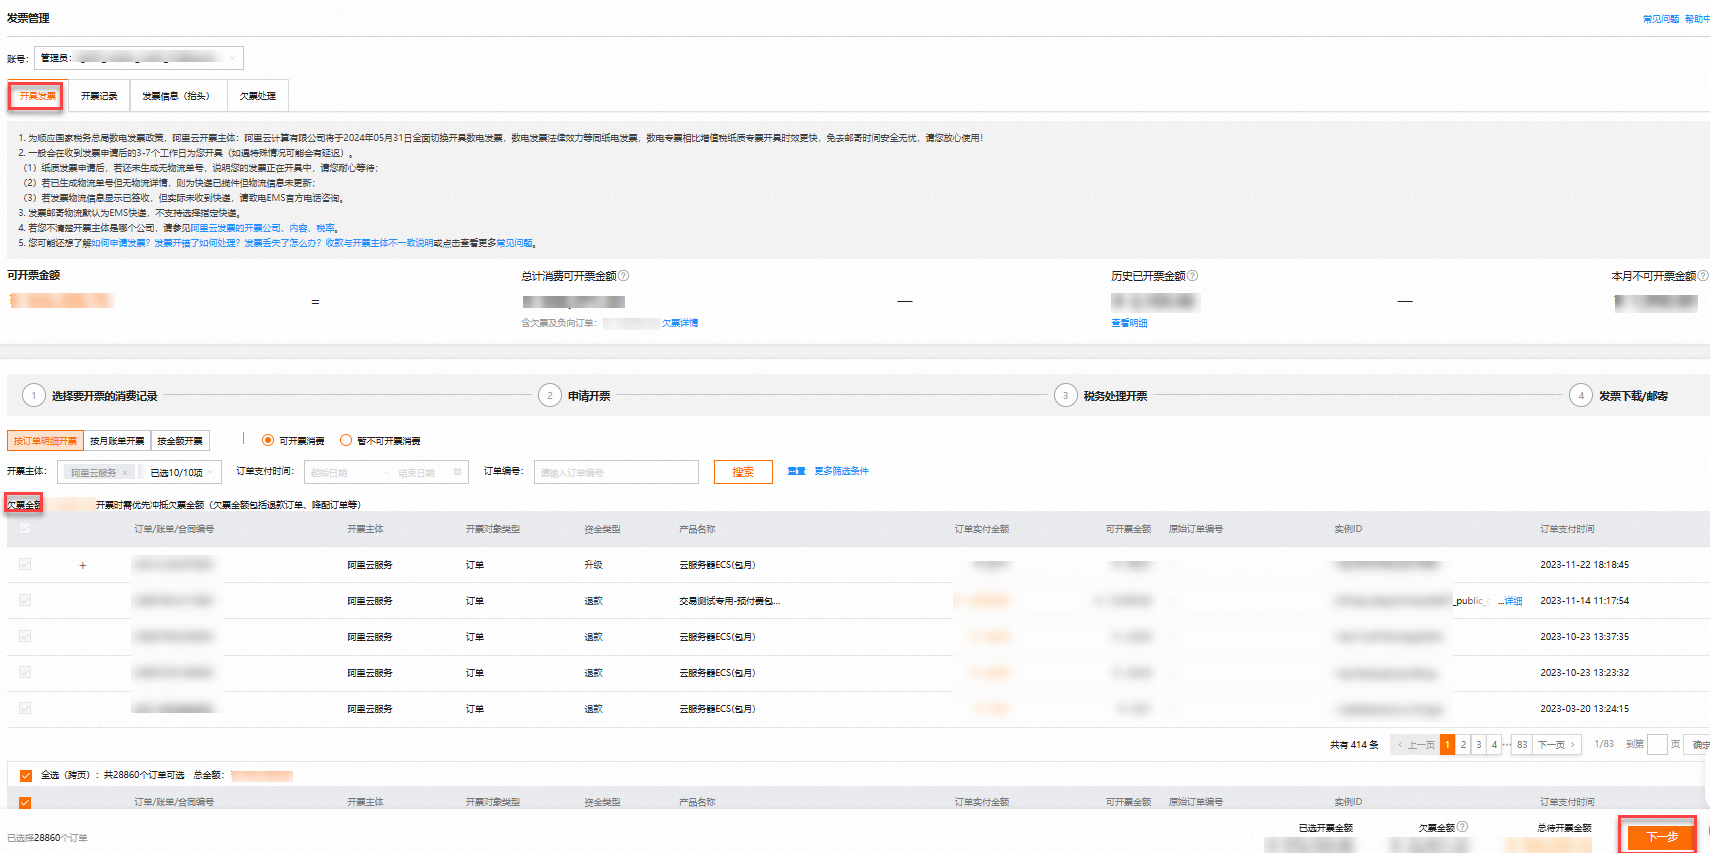The image size is (1710, 853).
Task: Click 下一步 next step button
Action: tap(1660, 837)
